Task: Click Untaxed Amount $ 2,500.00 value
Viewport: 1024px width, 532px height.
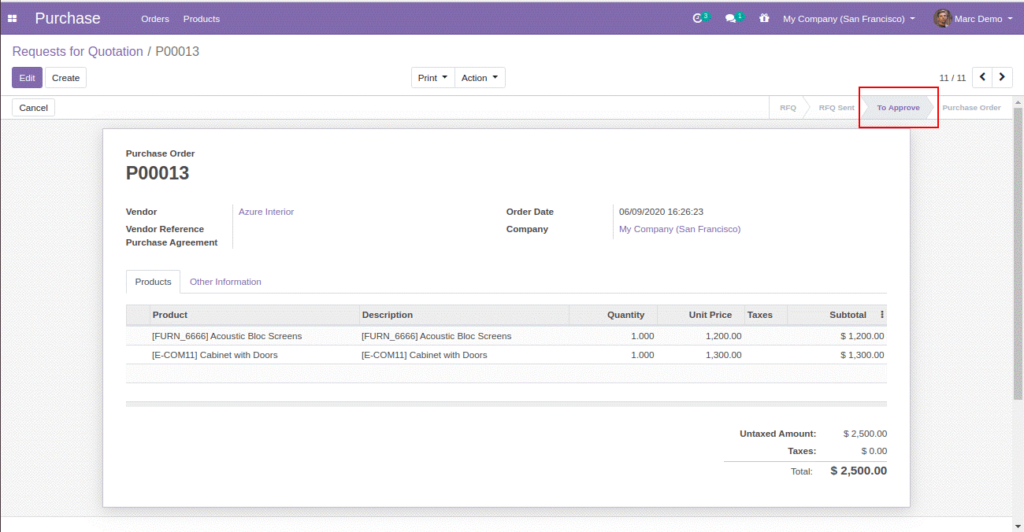Action: tap(865, 433)
